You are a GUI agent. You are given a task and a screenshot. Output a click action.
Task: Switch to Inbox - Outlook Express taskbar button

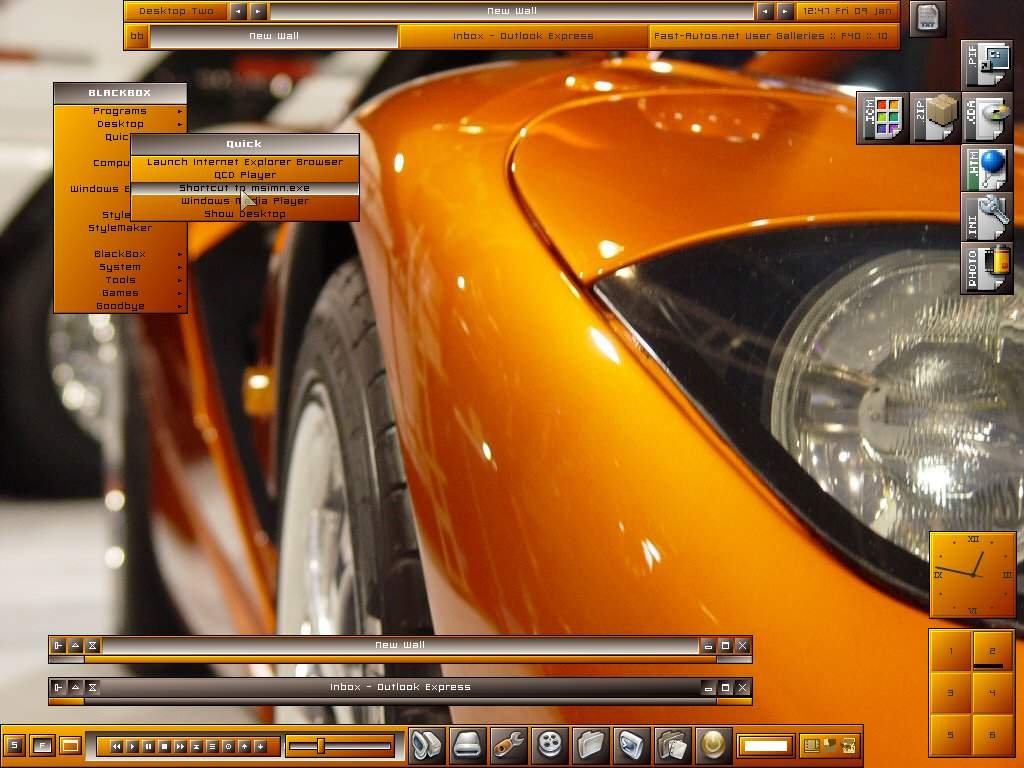click(x=523, y=36)
